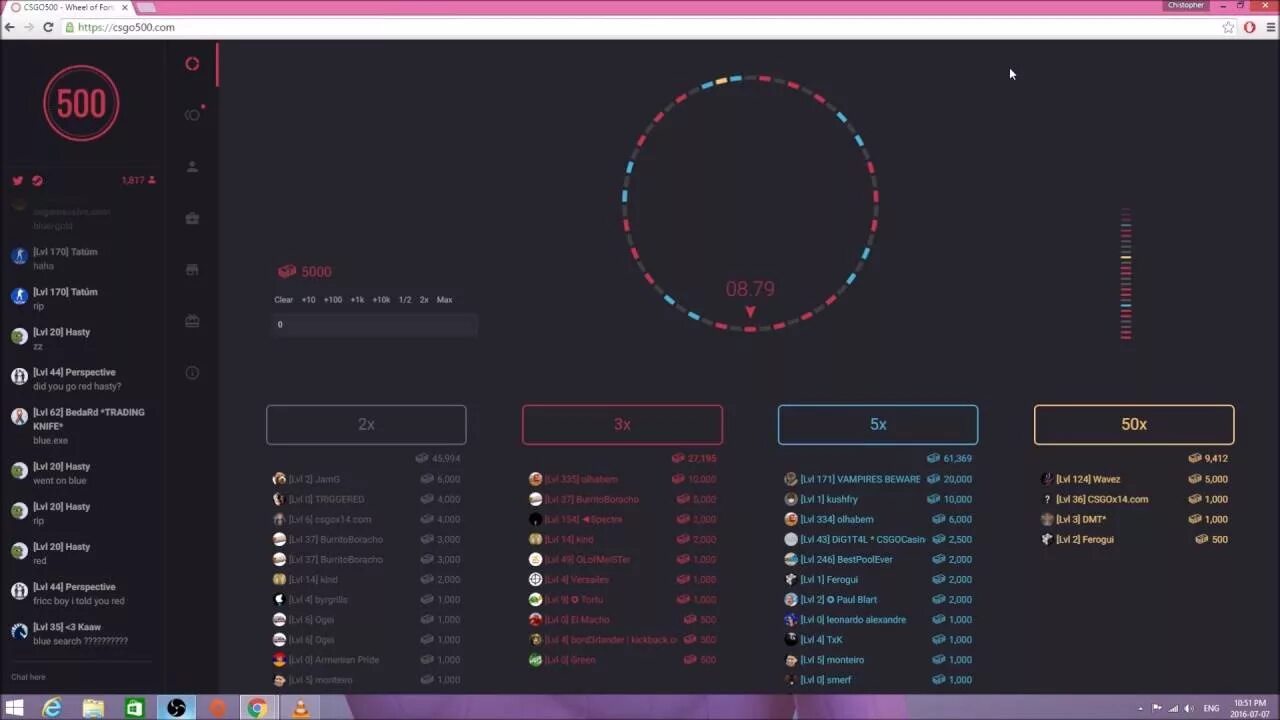Click the browser address bar URL
The height and width of the screenshot is (720, 1280).
(126, 27)
